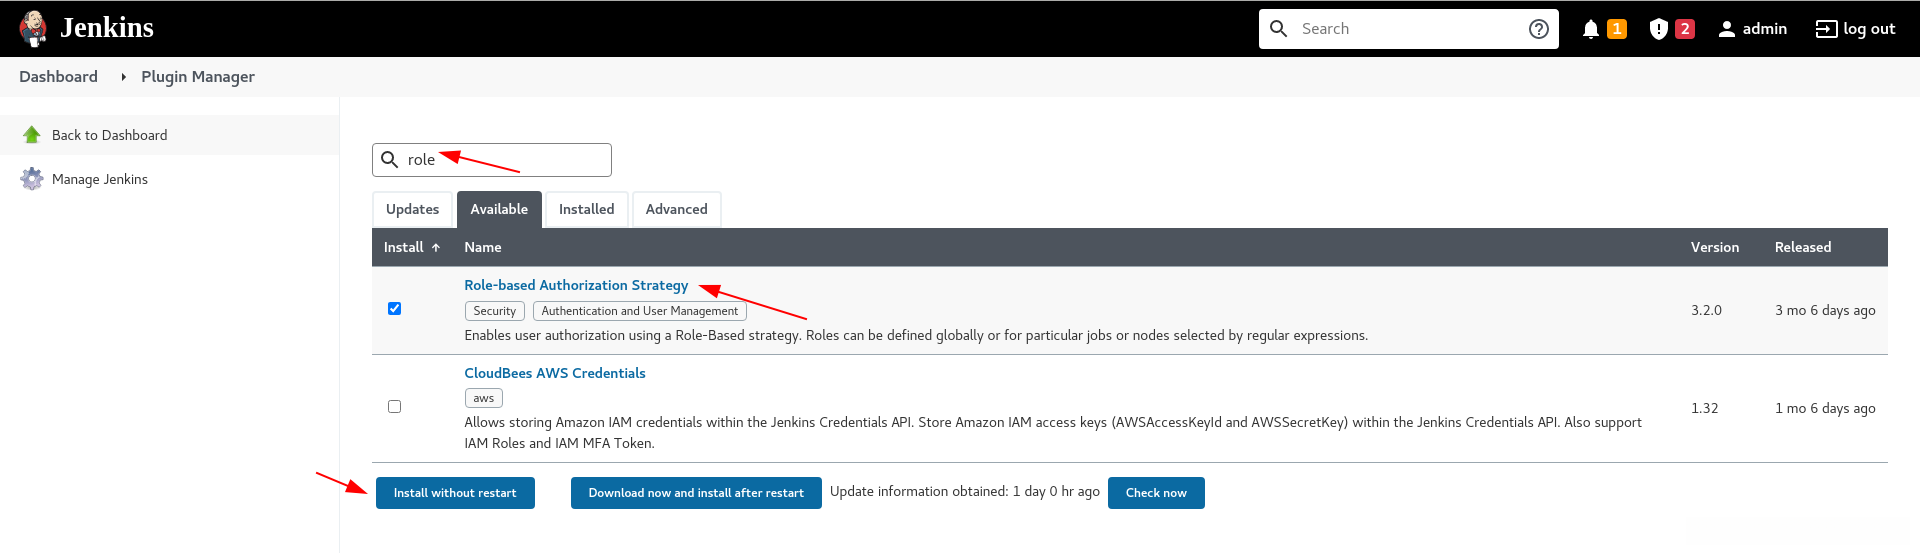
Task: Switch to the Updates tab
Action: 412,209
